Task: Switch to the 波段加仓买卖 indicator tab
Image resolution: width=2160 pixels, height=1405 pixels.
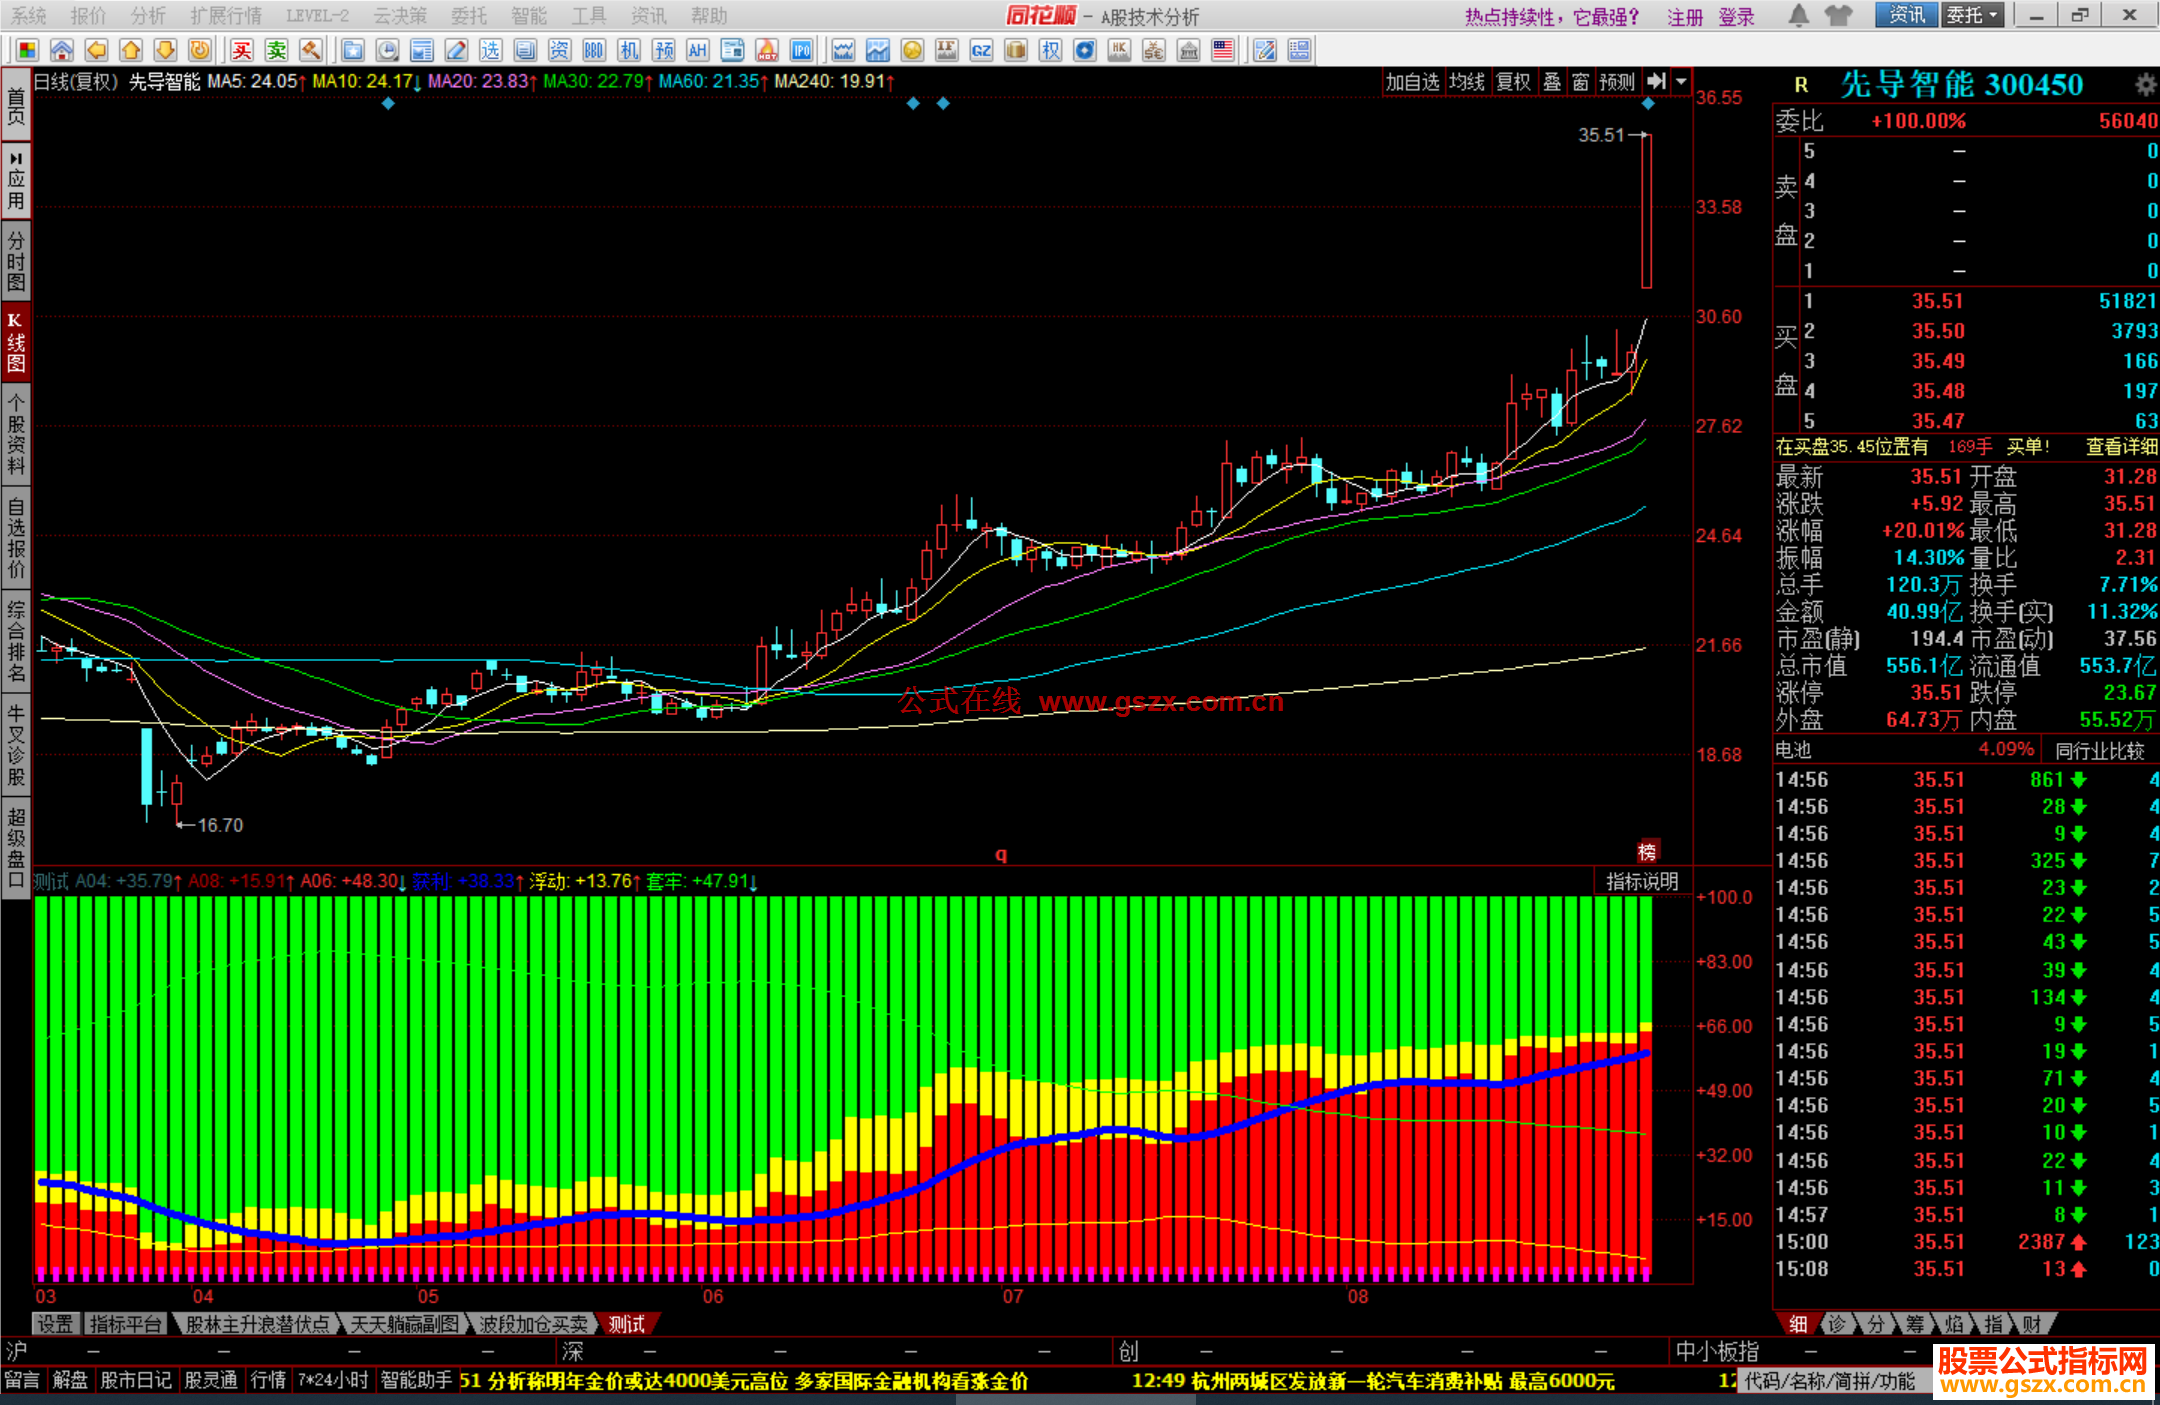Action: 532,1324
